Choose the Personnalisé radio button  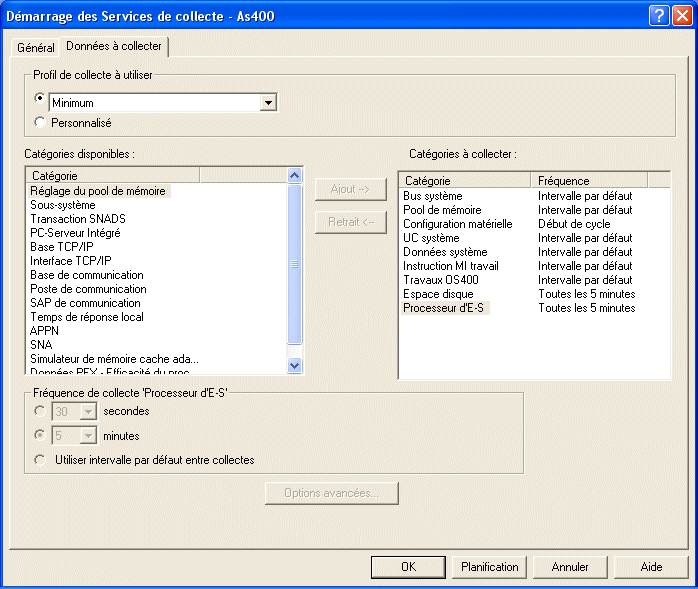[x=40, y=122]
